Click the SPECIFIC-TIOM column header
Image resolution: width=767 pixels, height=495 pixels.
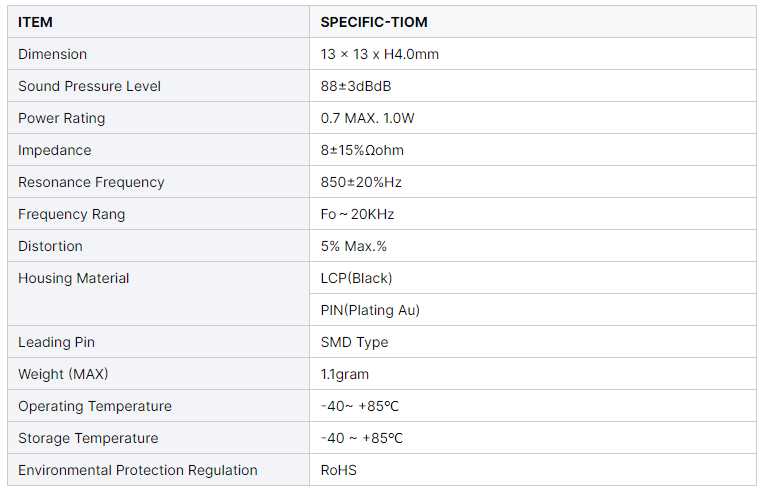click(x=374, y=22)
